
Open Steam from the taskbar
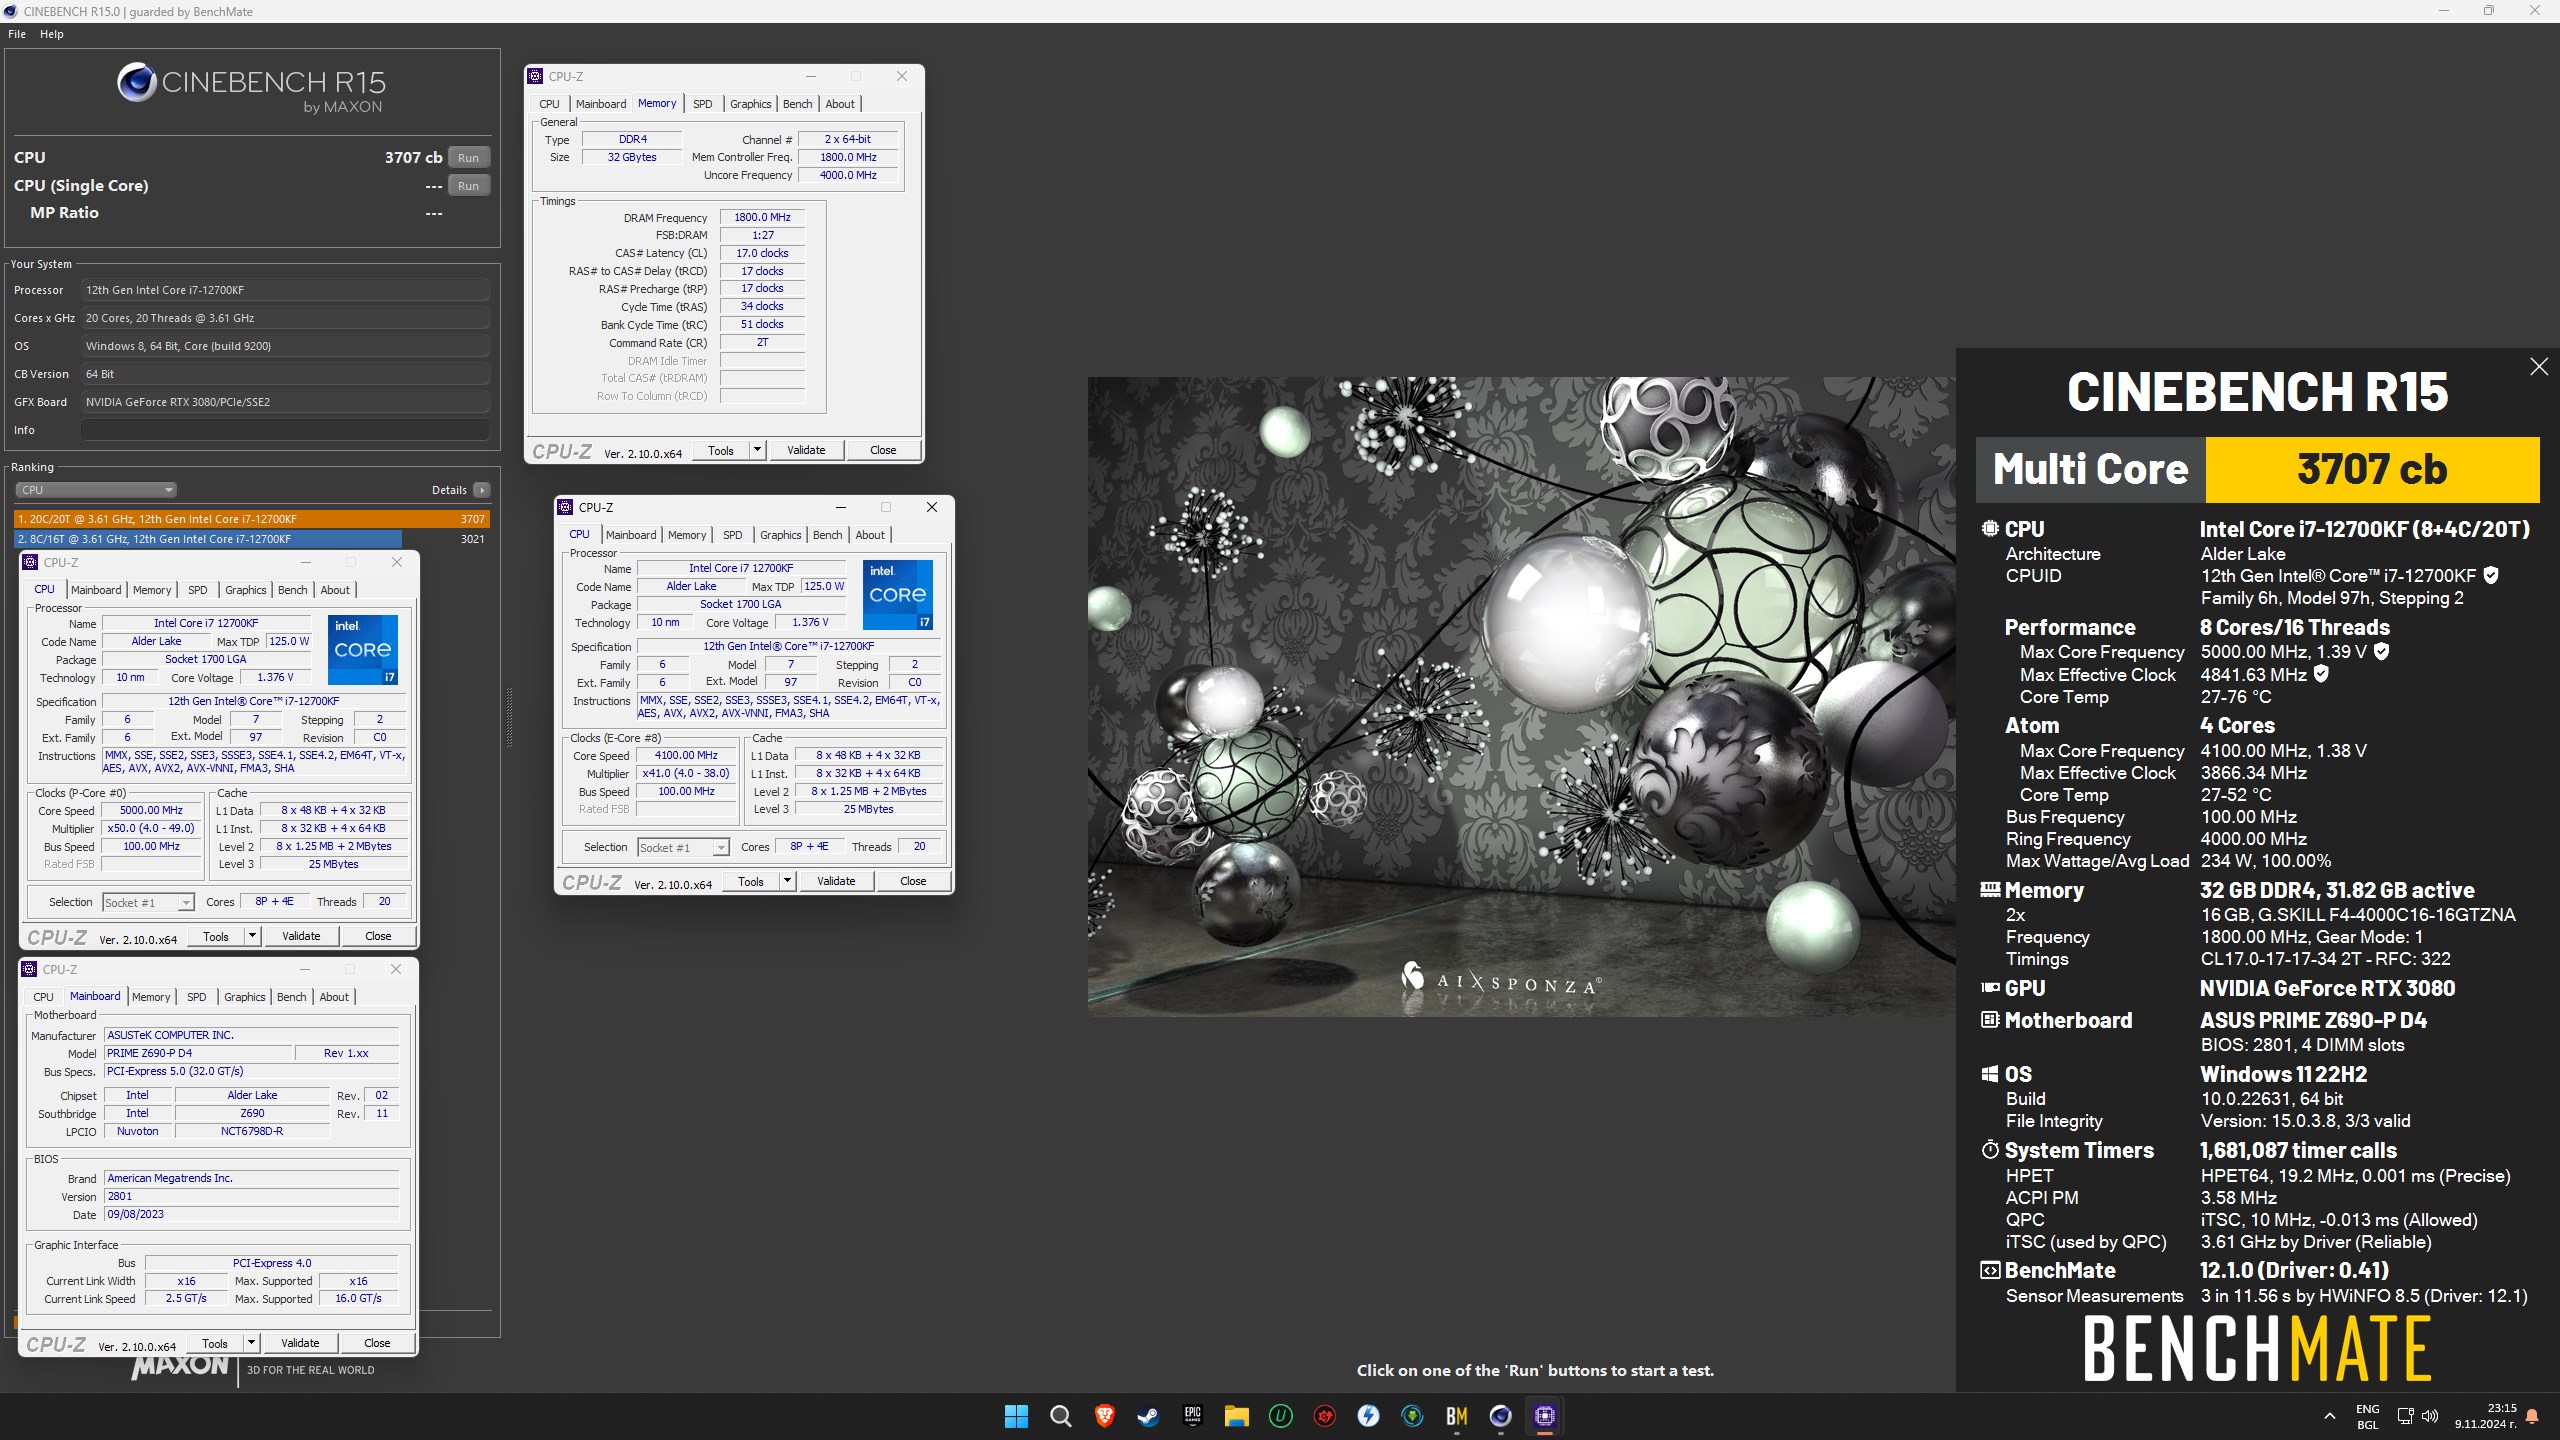(x=1148, y=1416)
